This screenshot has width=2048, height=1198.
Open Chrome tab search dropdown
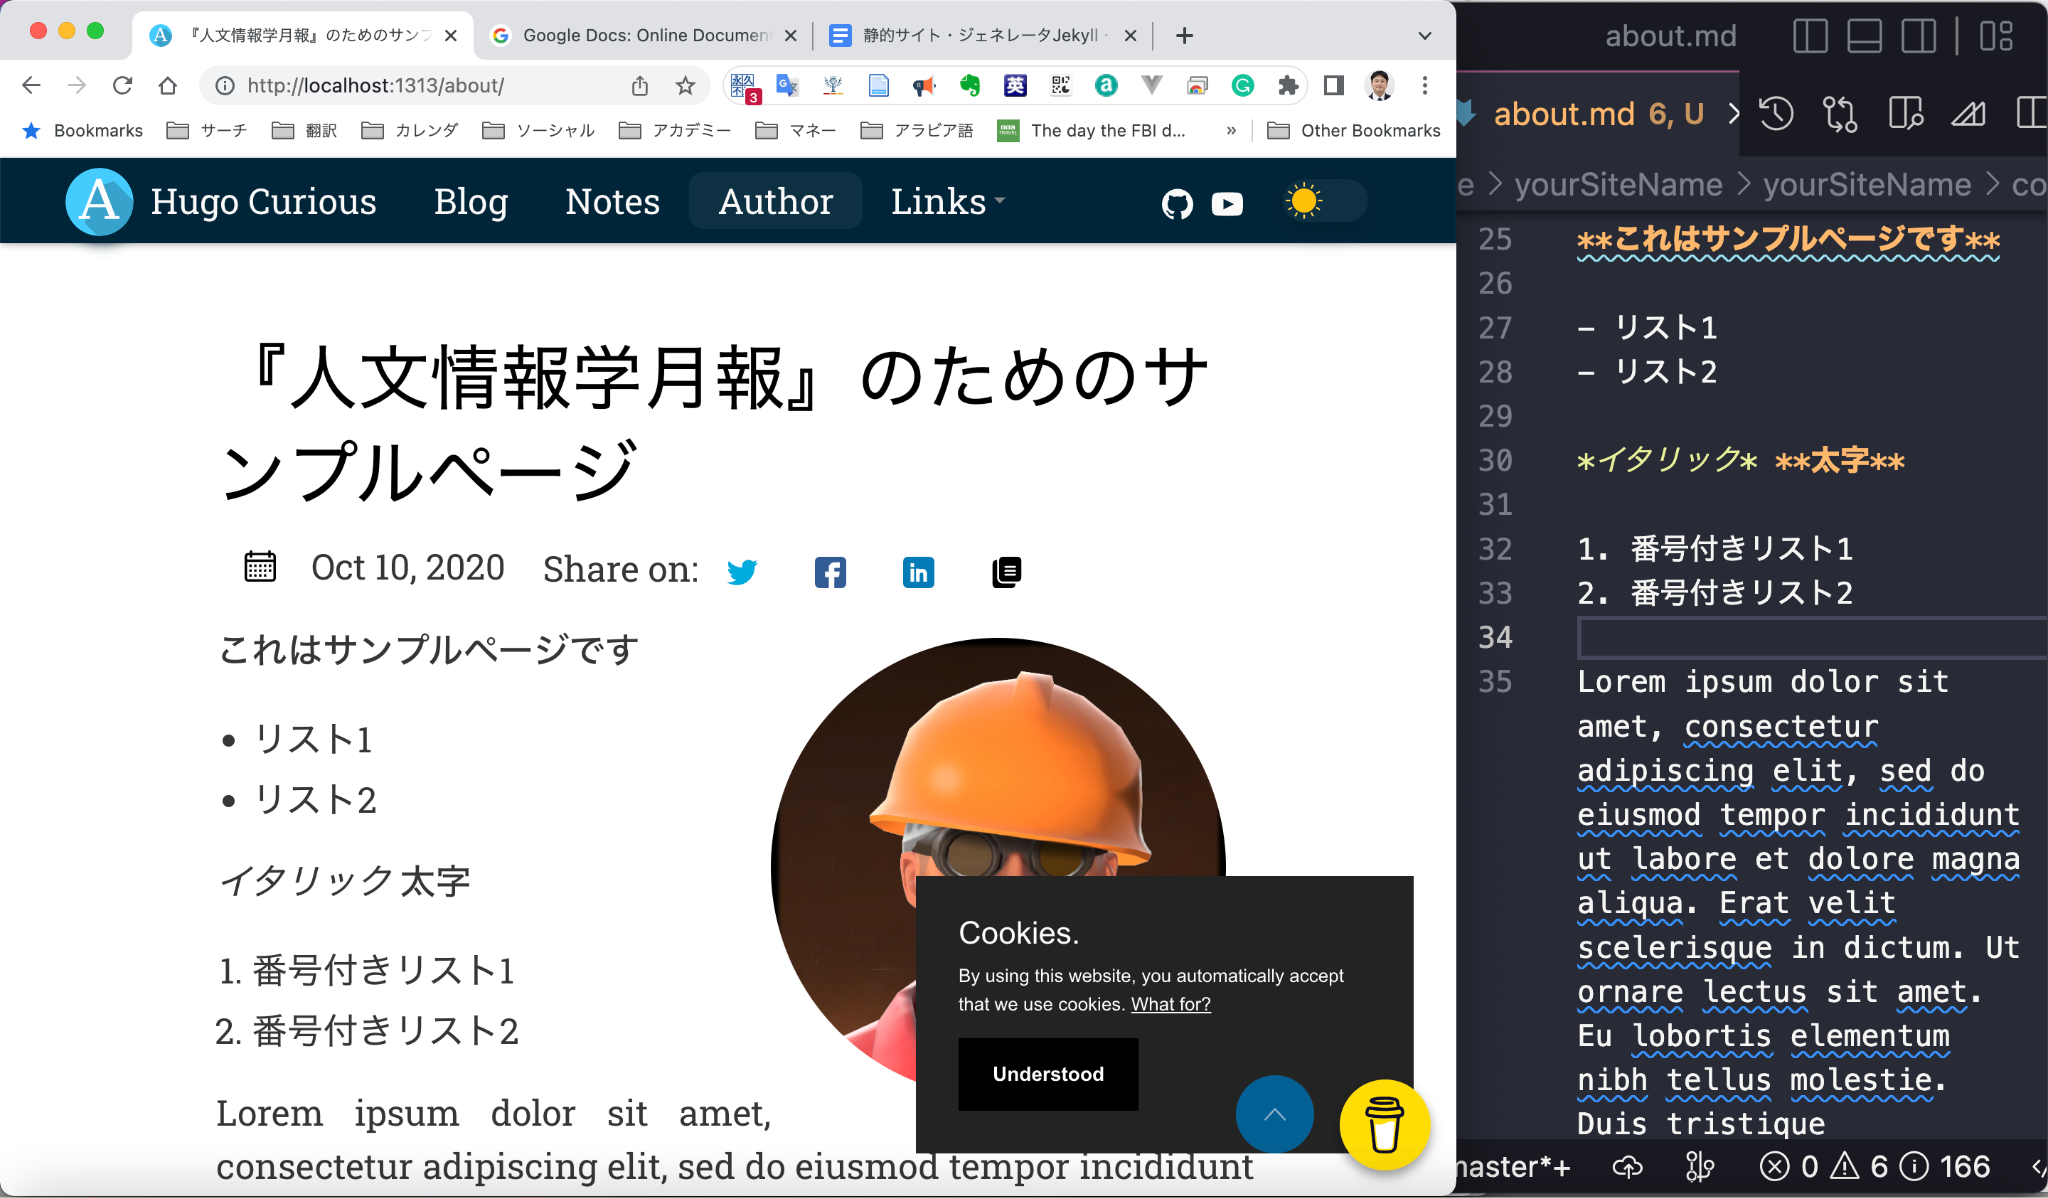pos(1425,35)
